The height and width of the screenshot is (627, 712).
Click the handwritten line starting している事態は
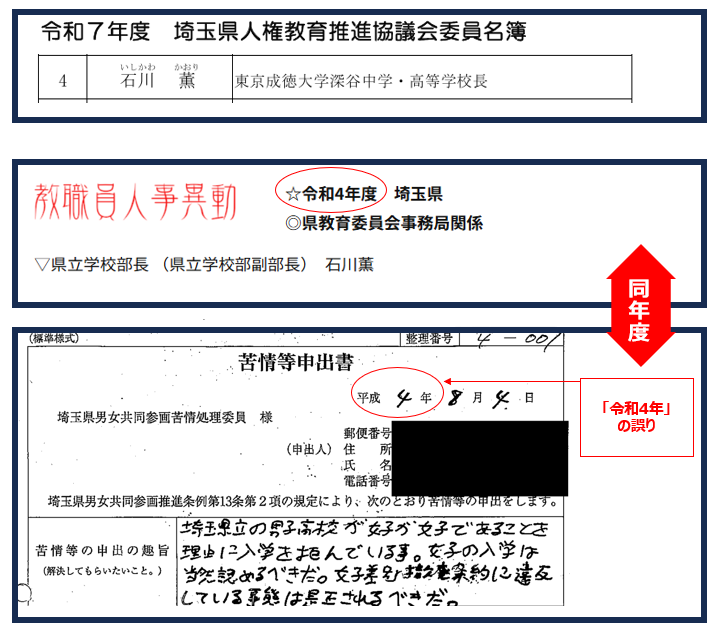319,597
